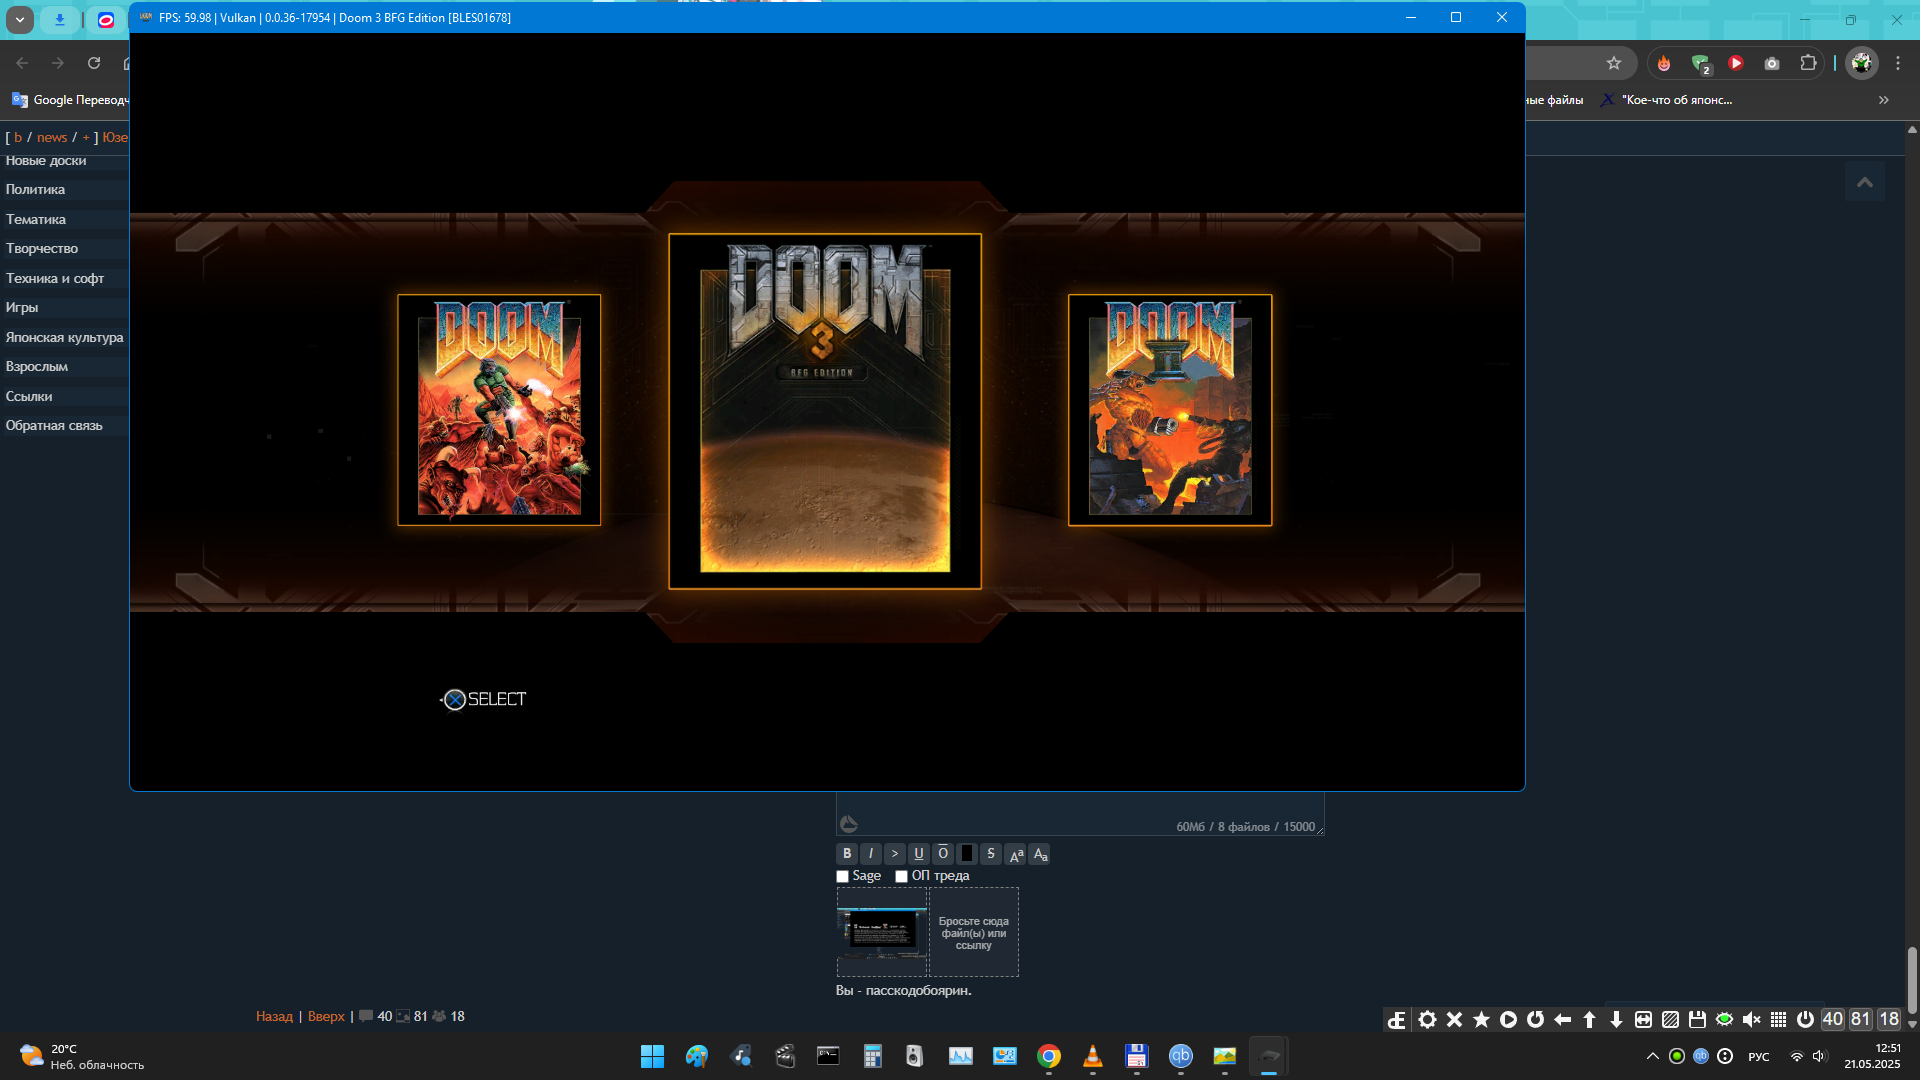The height and width of the screenshot is (1080, 1920).
Task: Open Chrome three-dot menu
Action: [x=1898, y=63]
